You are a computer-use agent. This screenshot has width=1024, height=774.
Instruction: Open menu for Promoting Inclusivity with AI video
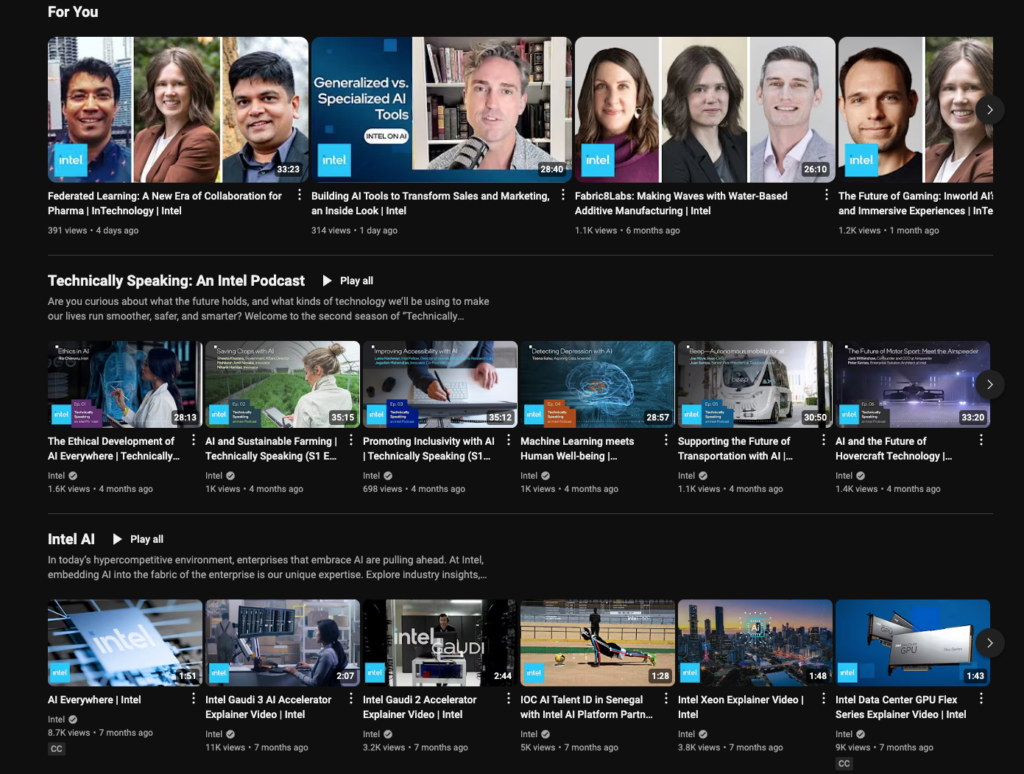509,440
